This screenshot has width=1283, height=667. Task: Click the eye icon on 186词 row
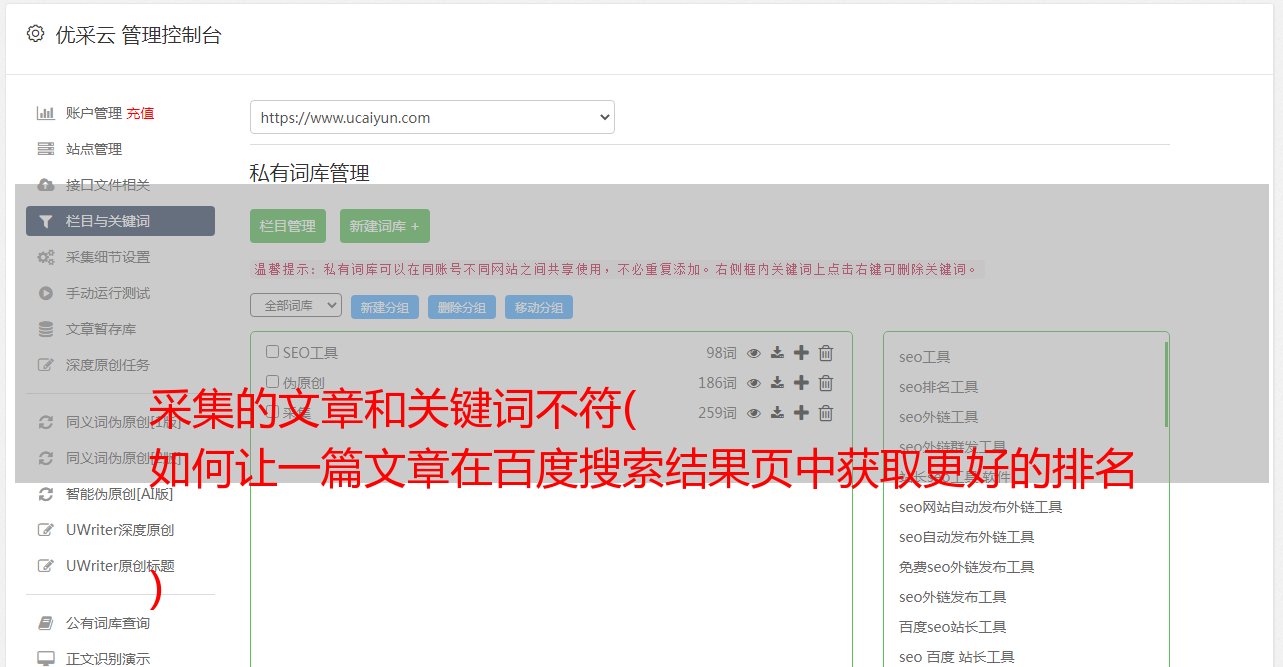(754, 383)
